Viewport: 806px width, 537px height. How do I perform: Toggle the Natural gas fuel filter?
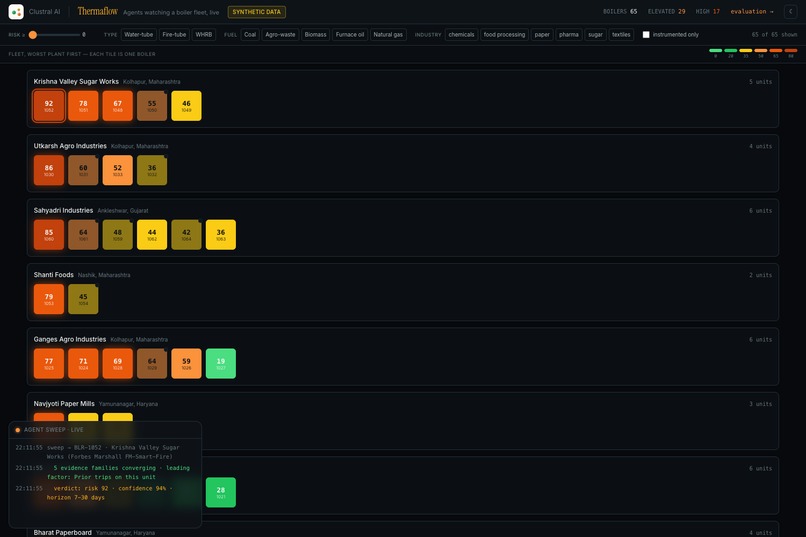[x=388, y=34]
